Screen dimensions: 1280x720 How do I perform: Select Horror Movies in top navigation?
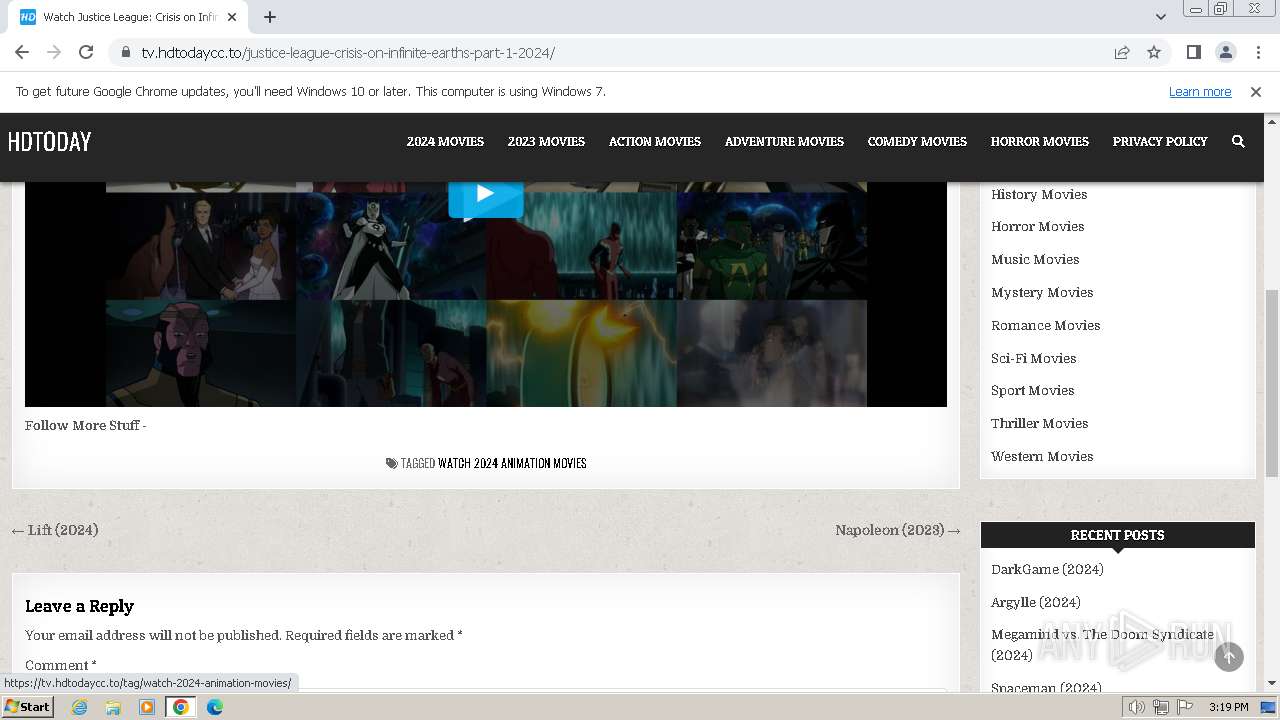click(1040, 142)
